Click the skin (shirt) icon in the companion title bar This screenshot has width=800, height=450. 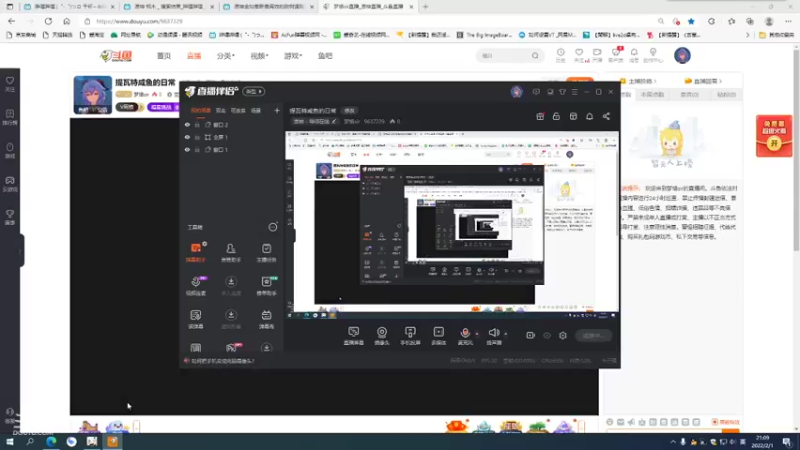tap(562, 92)
